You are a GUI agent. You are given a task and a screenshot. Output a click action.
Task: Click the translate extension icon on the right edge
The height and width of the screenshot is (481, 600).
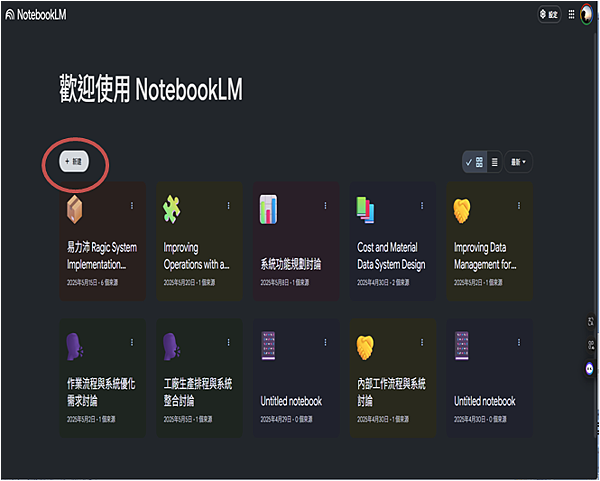click(590, 321)
